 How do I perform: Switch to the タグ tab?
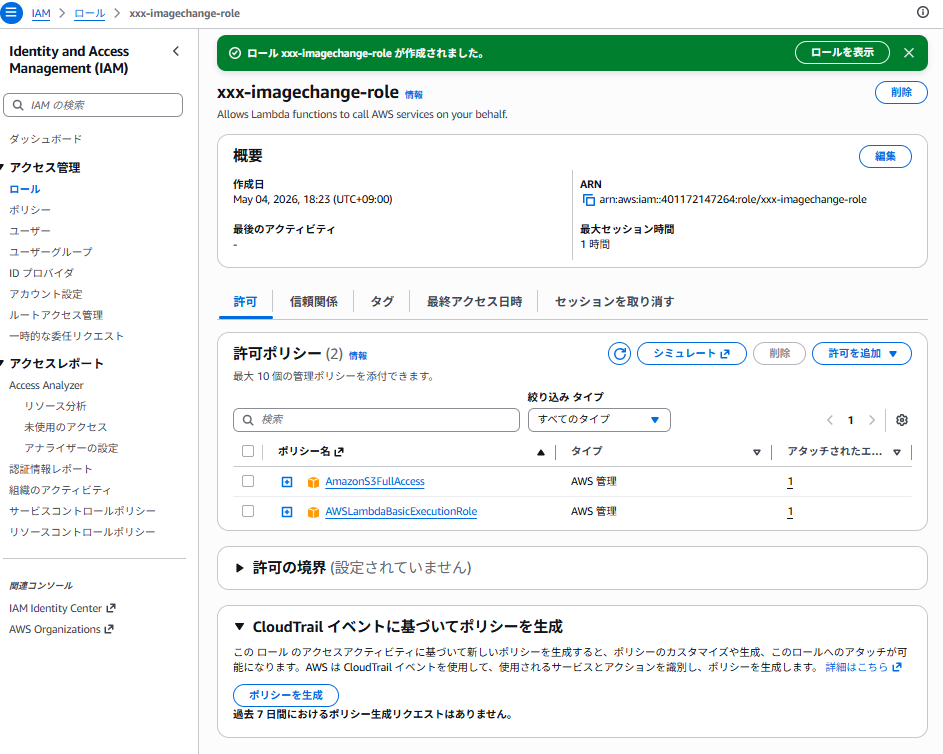tap(382, 302)
